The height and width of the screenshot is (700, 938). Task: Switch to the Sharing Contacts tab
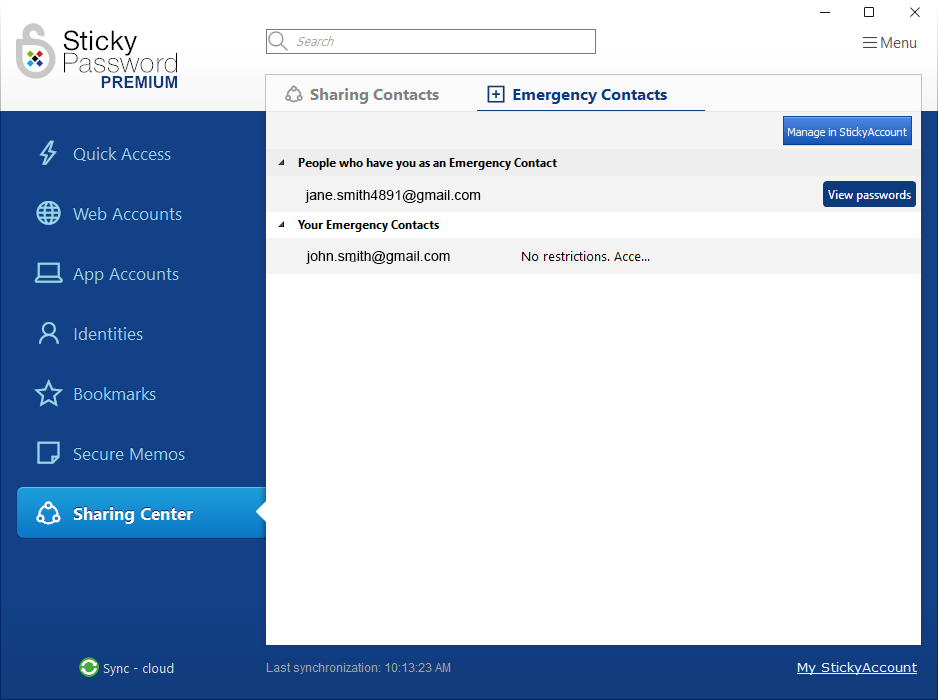point(362,95)
